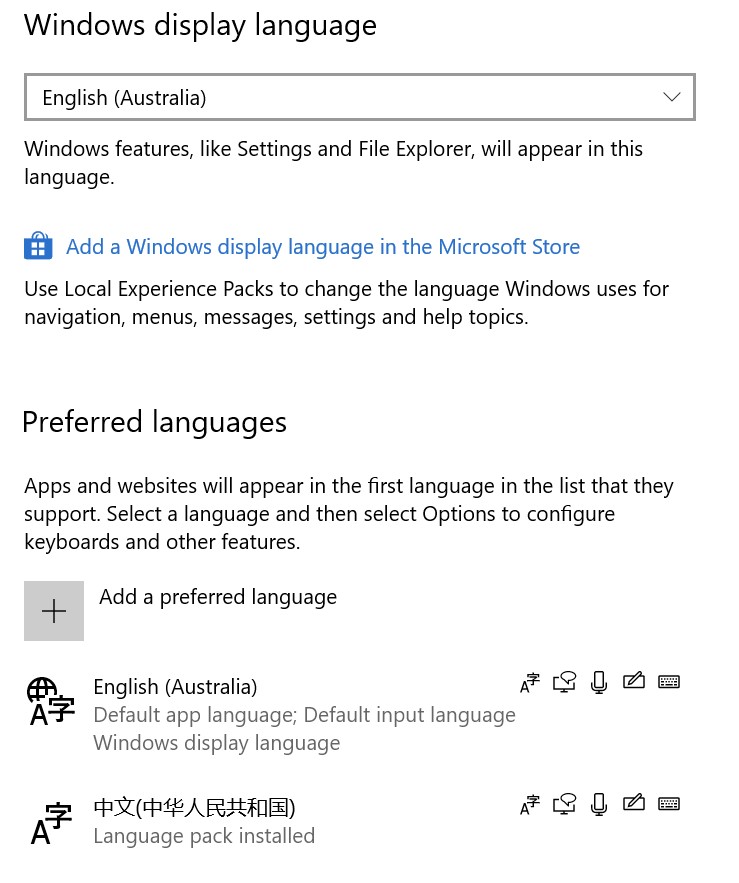Click the Microsoft Store bag icon
Screen dimensions: 739x883
(38, 246)
